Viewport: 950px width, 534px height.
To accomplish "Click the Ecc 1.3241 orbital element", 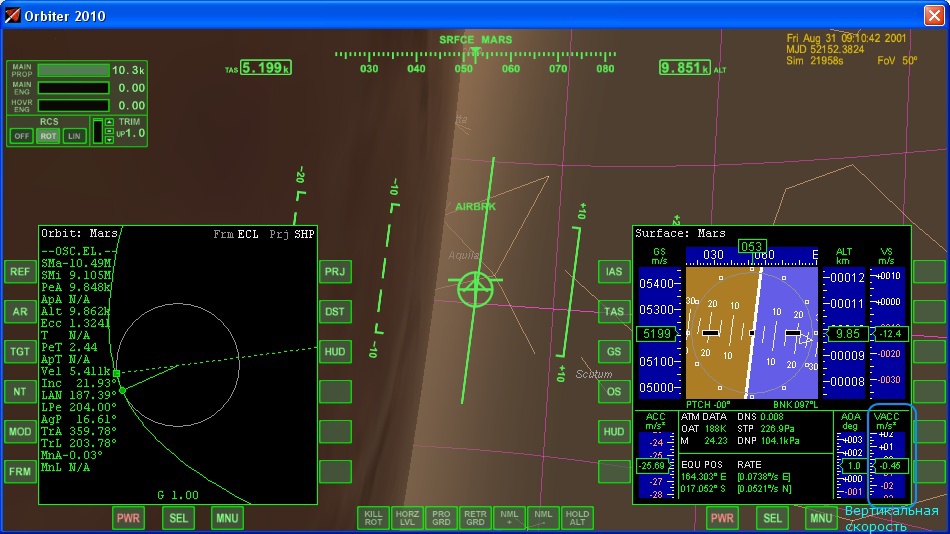I will coord(76,323).
